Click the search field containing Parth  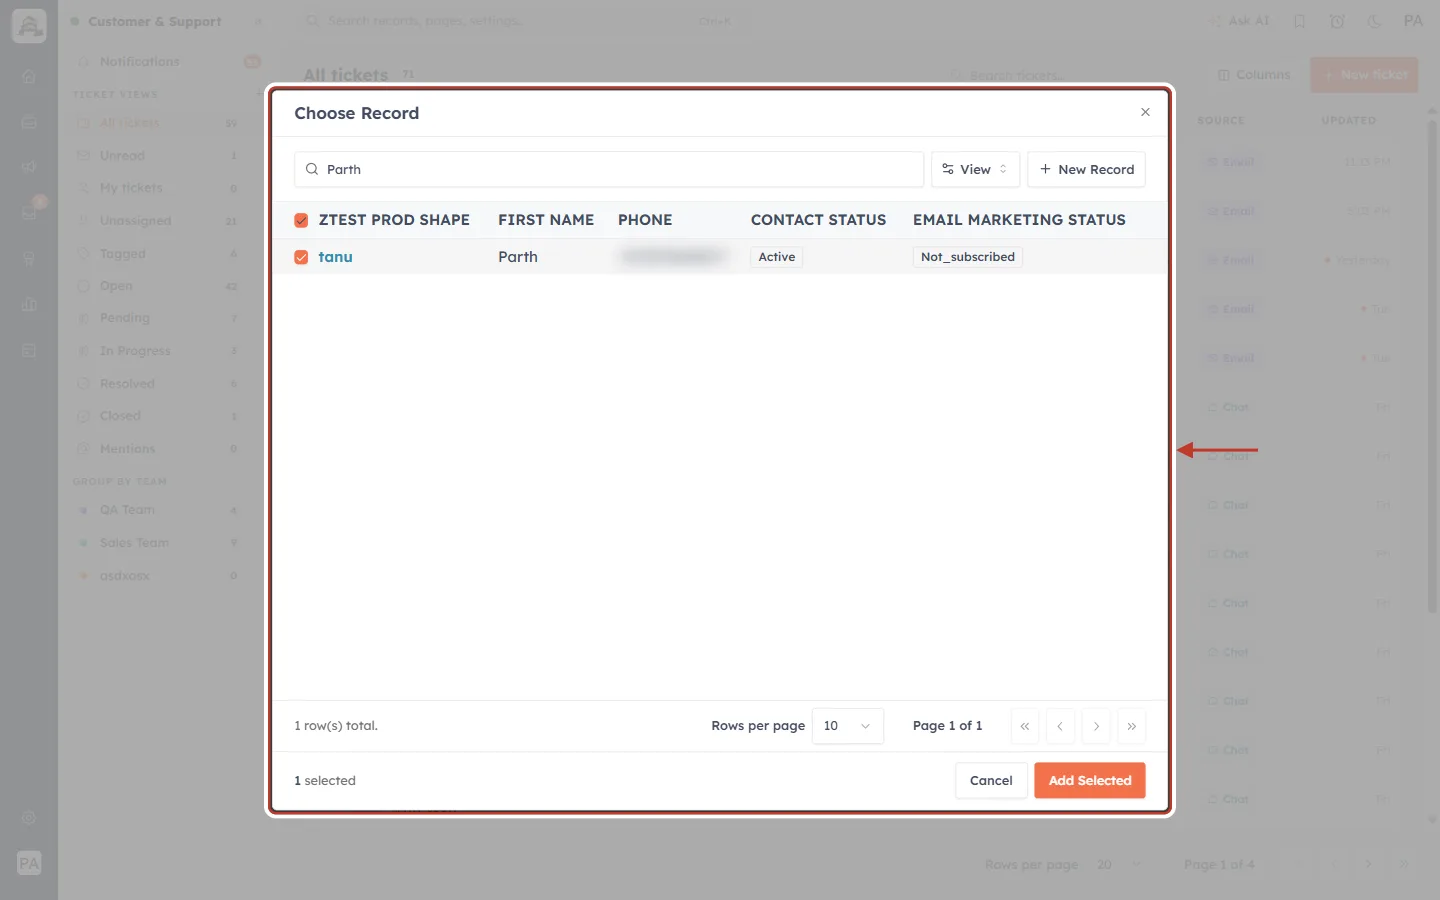(x=609, y=169)
